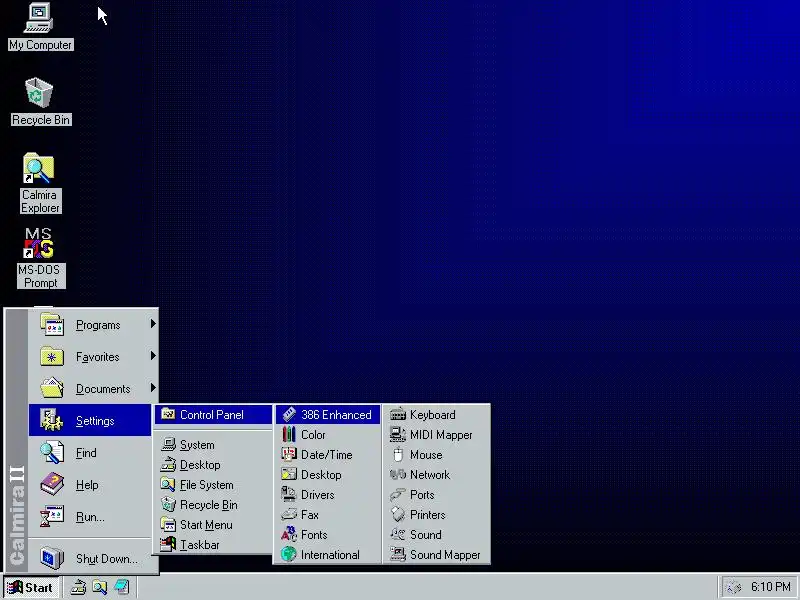
Task: Open Sound Mapper in the Control Panel menu
Action: click(436, 554)
